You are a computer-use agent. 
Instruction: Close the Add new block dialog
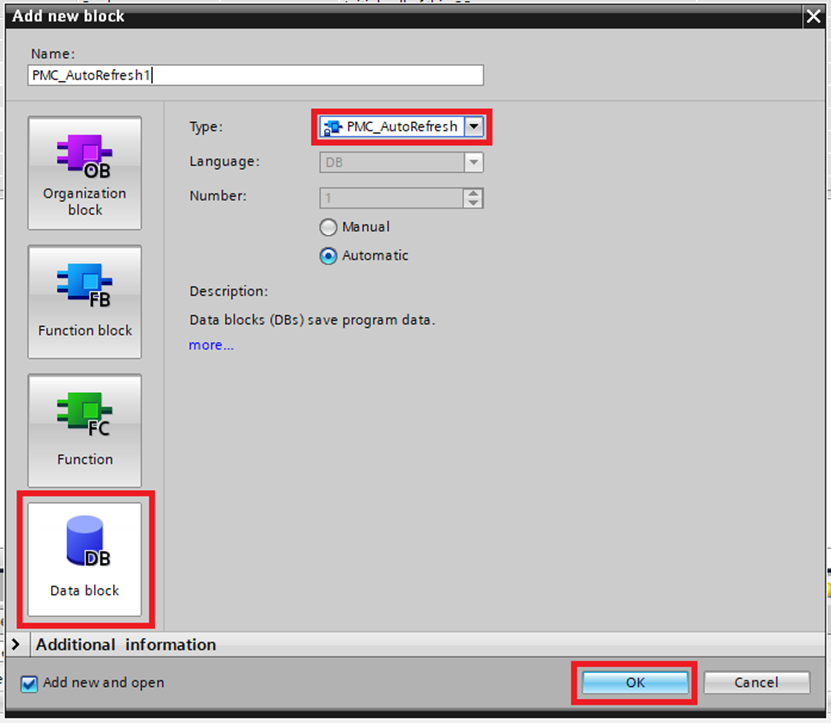[x=813, y=16]
